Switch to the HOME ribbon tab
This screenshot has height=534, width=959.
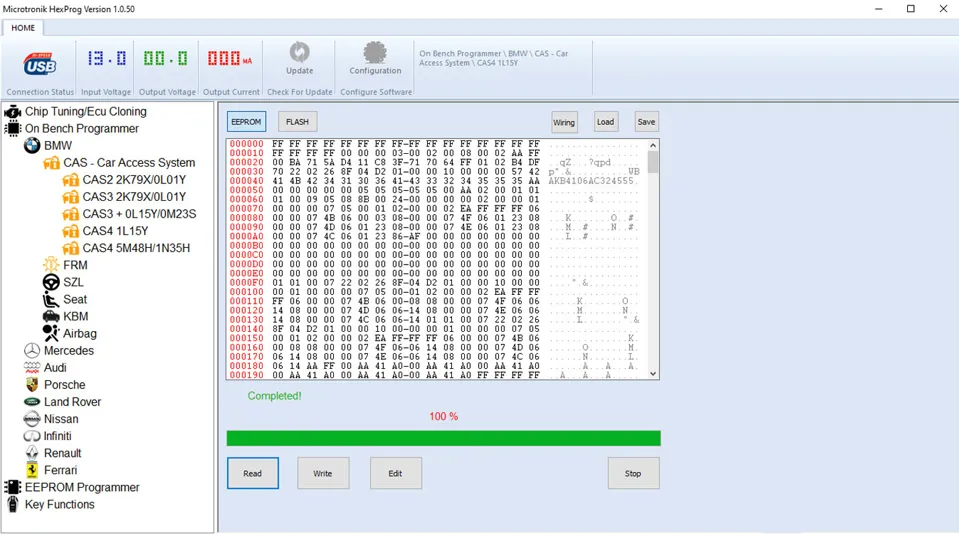pos(23,28)
